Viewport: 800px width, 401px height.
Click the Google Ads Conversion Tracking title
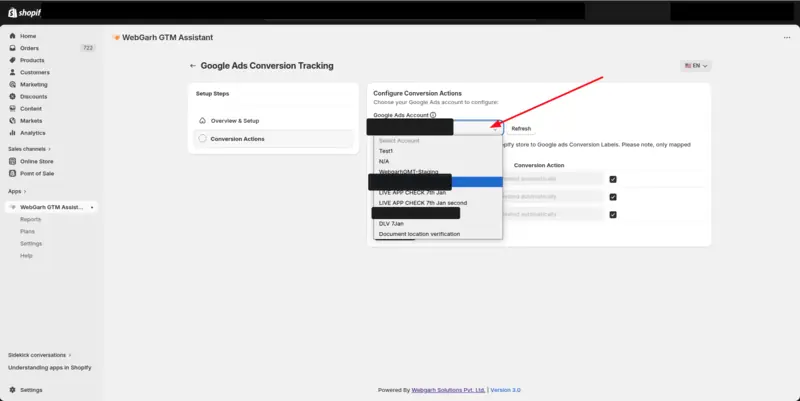(267, 66)
